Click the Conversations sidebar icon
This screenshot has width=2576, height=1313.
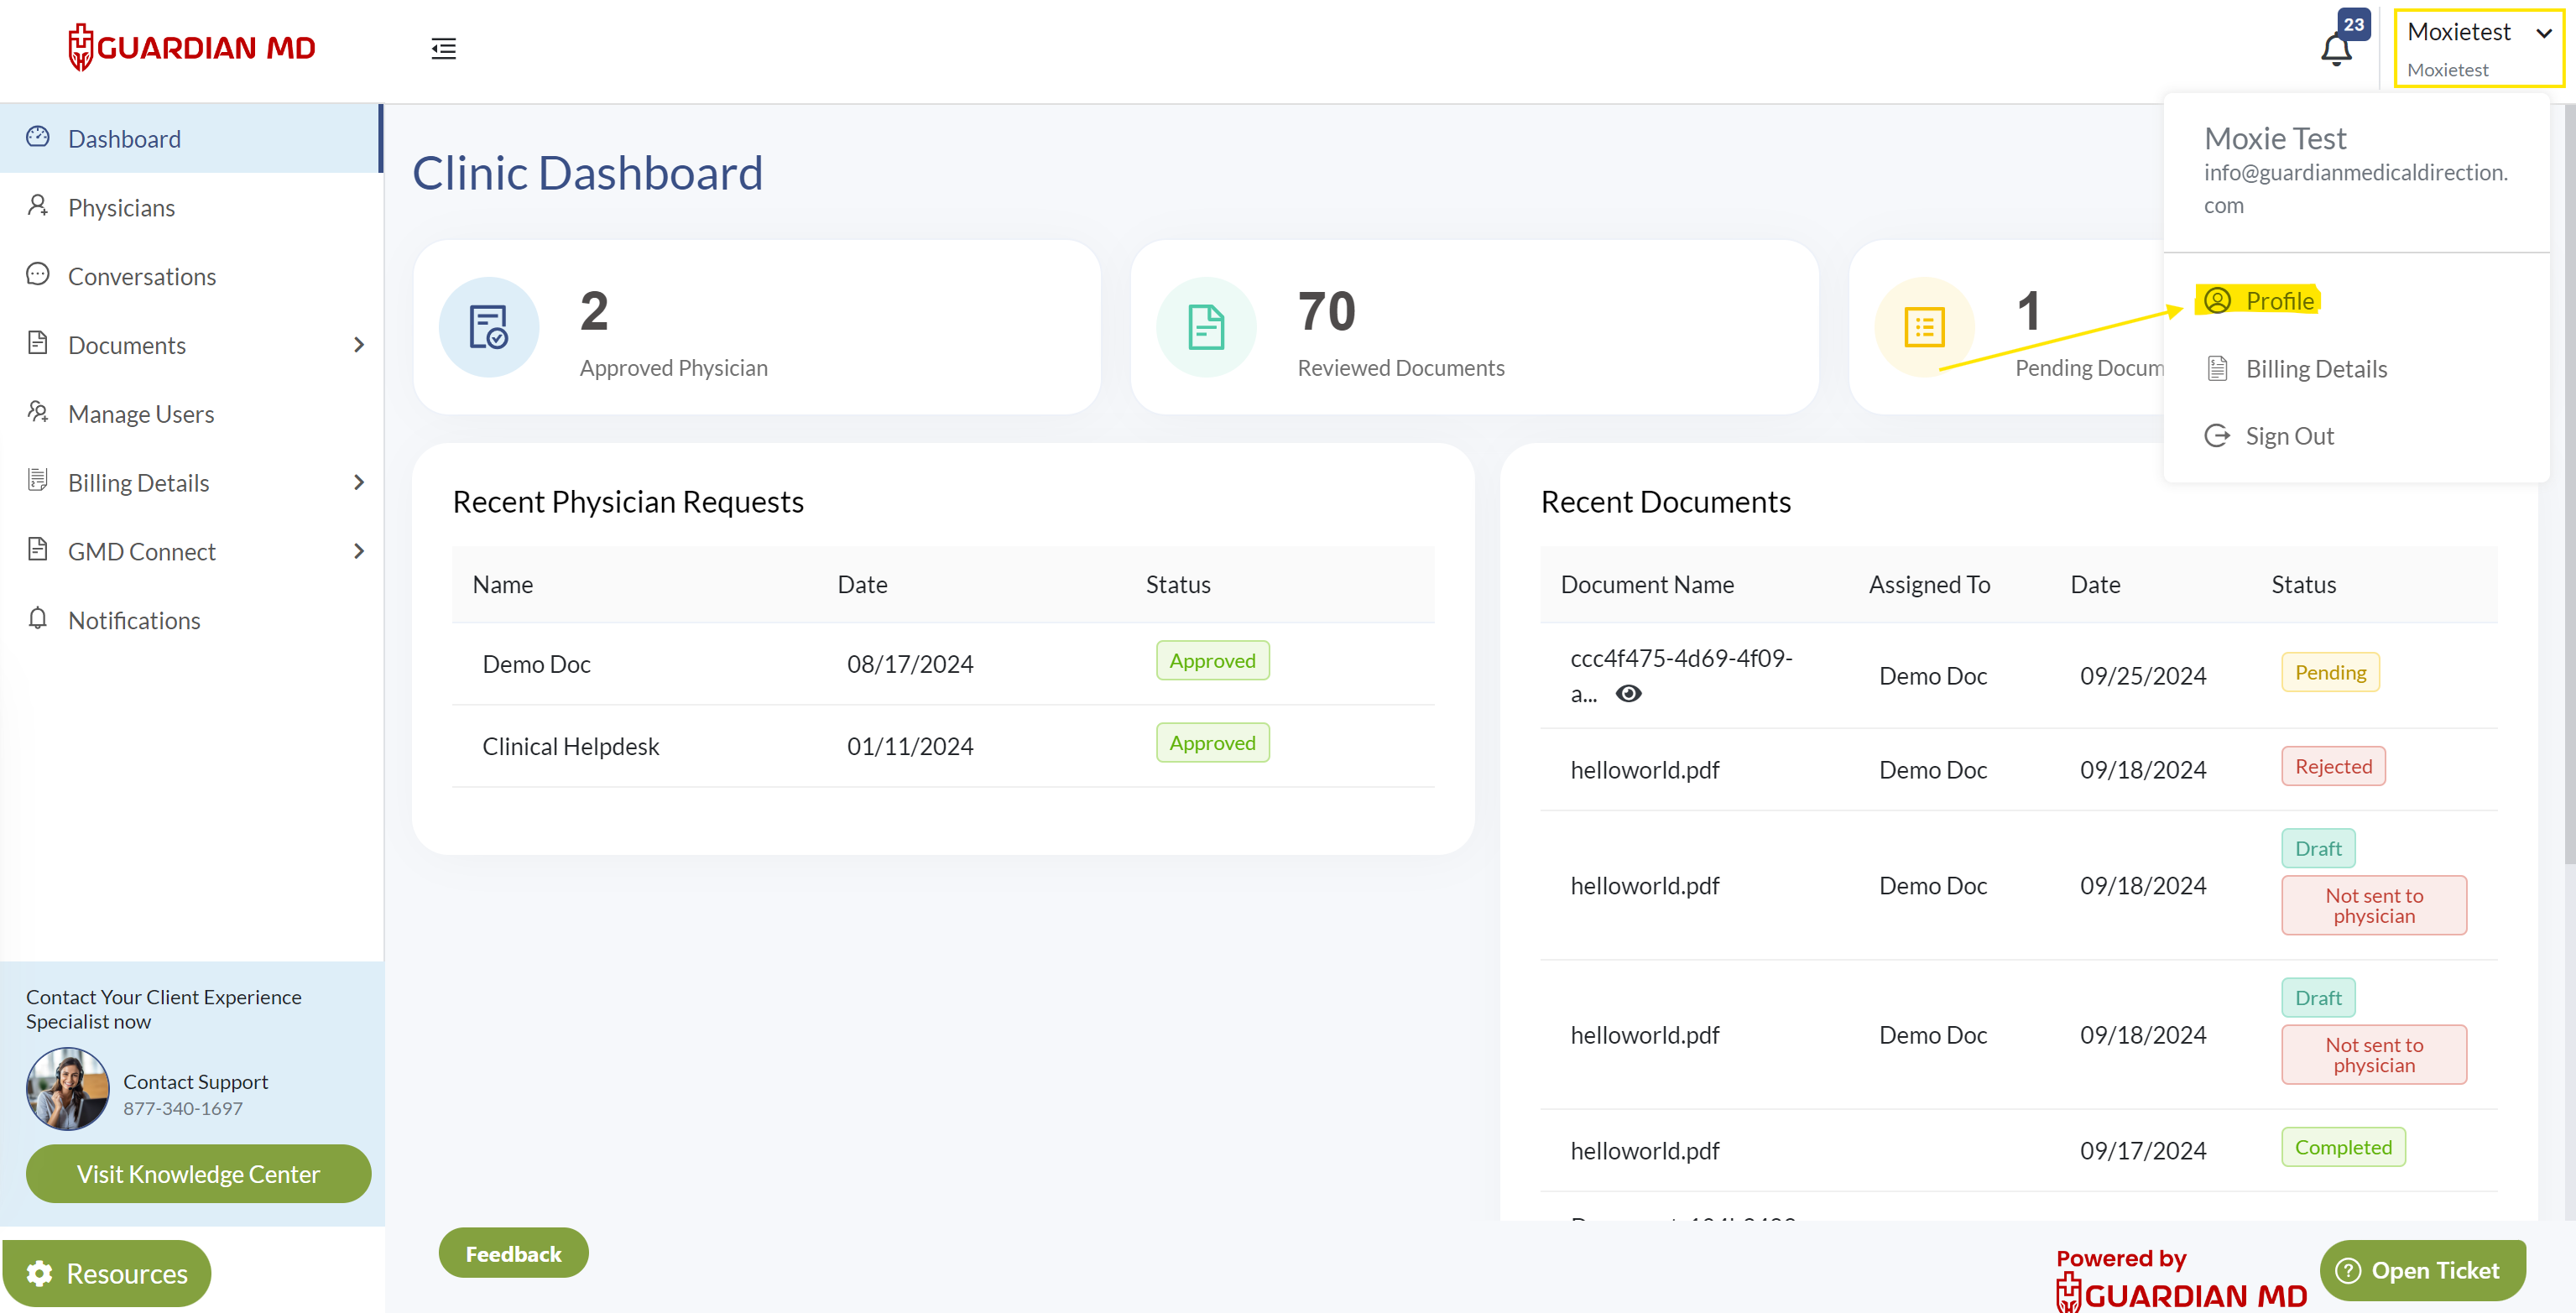point(38,275)
